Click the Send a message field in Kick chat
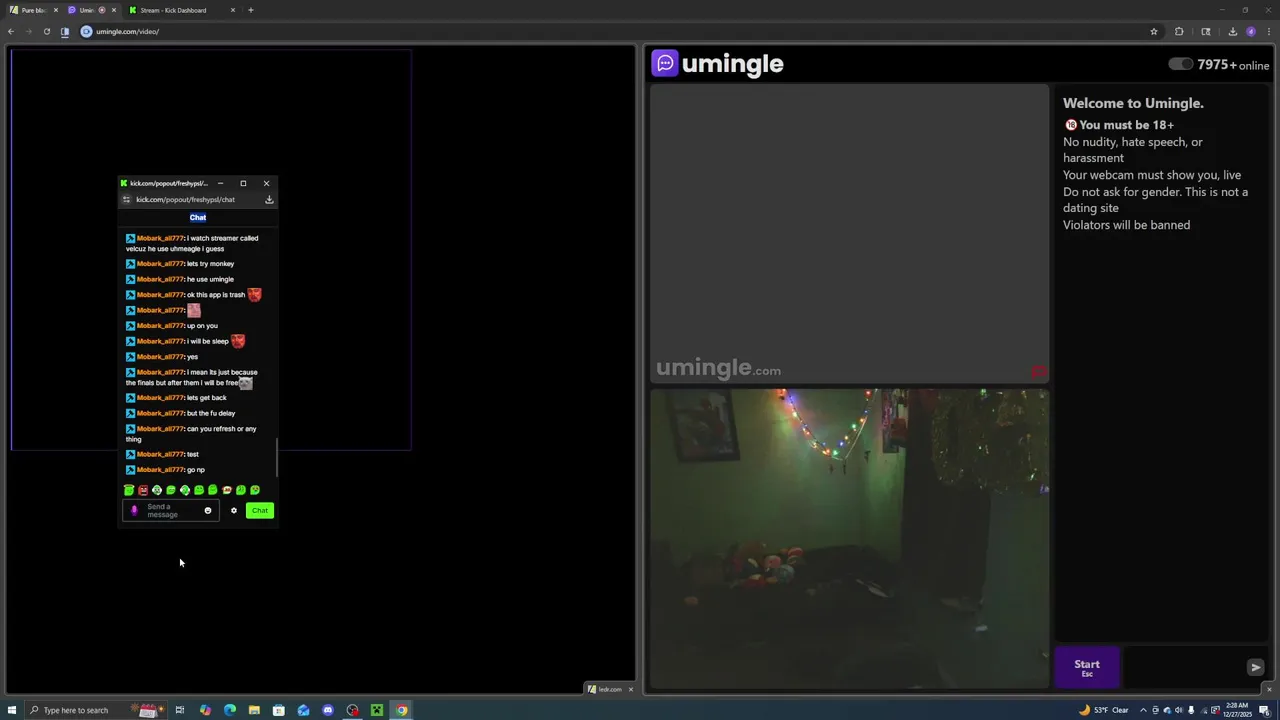The image size is (1280, 720). (x=170, y=511)
